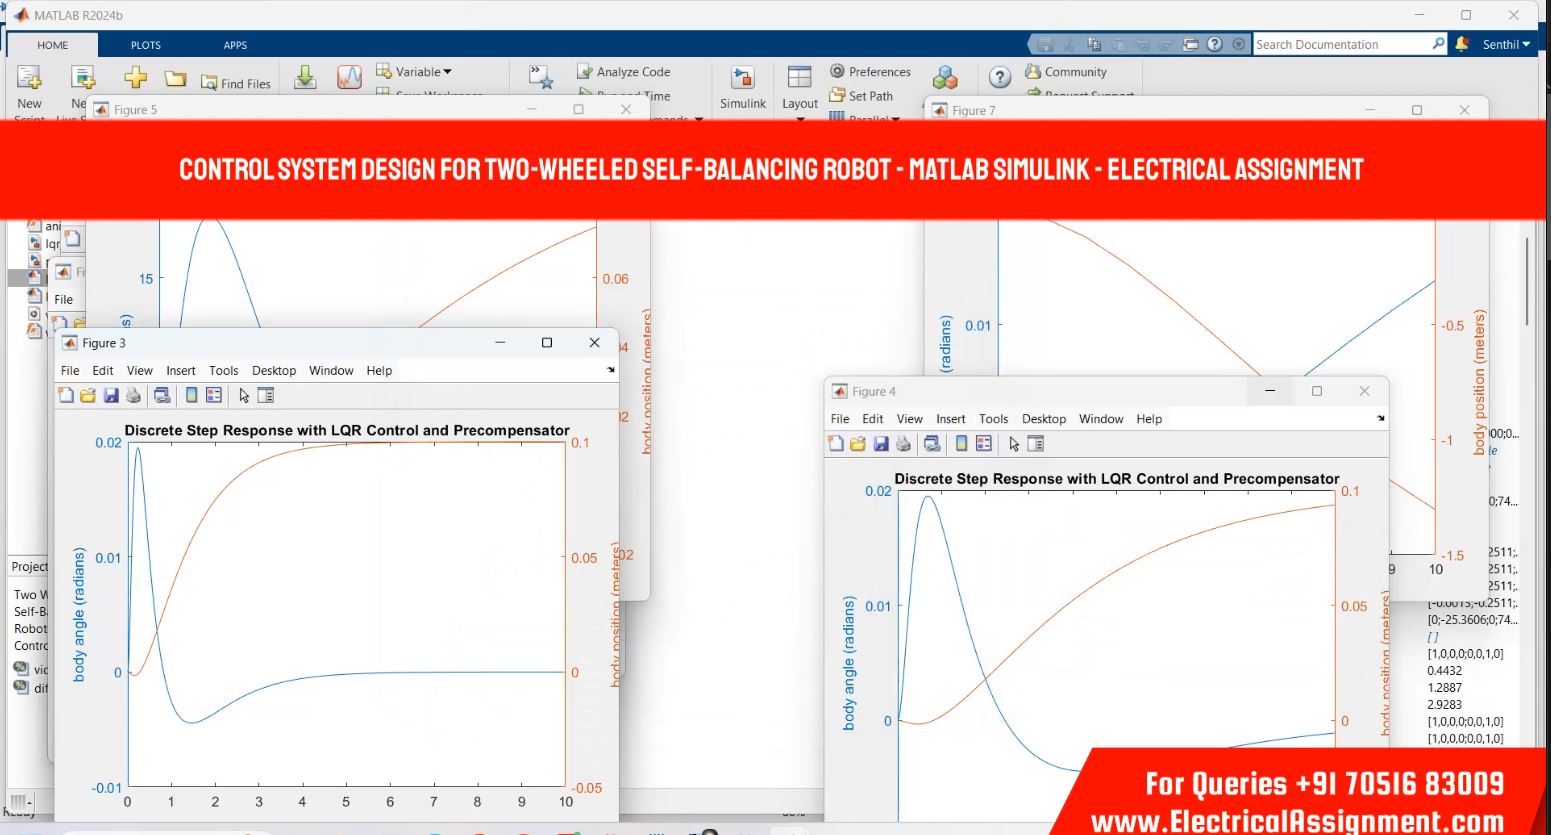This screenshot has height=835, width=1551.
Task: Click Save Figure icon in Figure 3
Action: click(111, 396)
